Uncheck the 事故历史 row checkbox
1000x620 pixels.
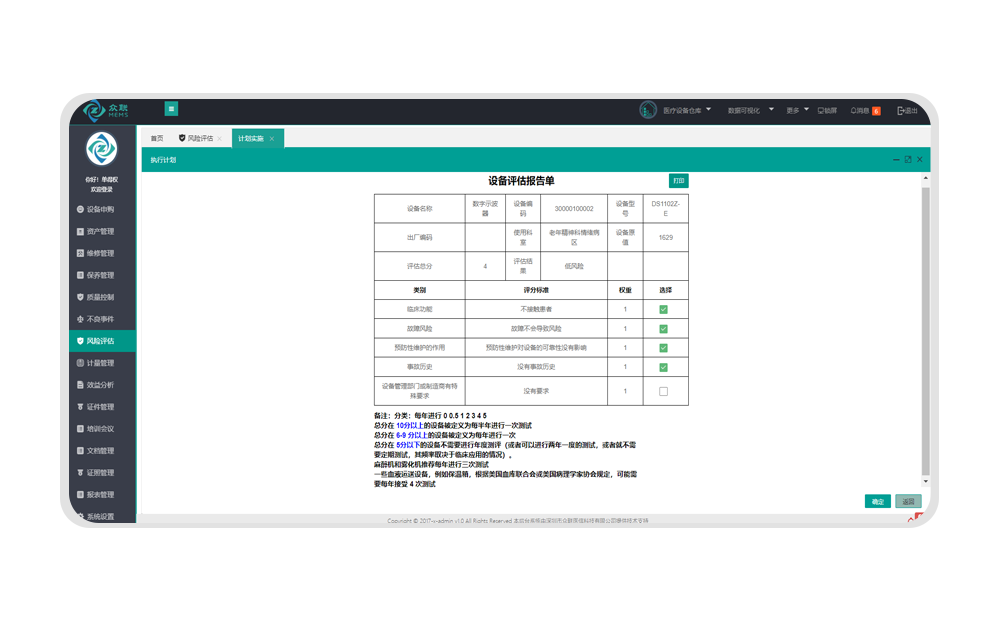click(x=663, y=367)
